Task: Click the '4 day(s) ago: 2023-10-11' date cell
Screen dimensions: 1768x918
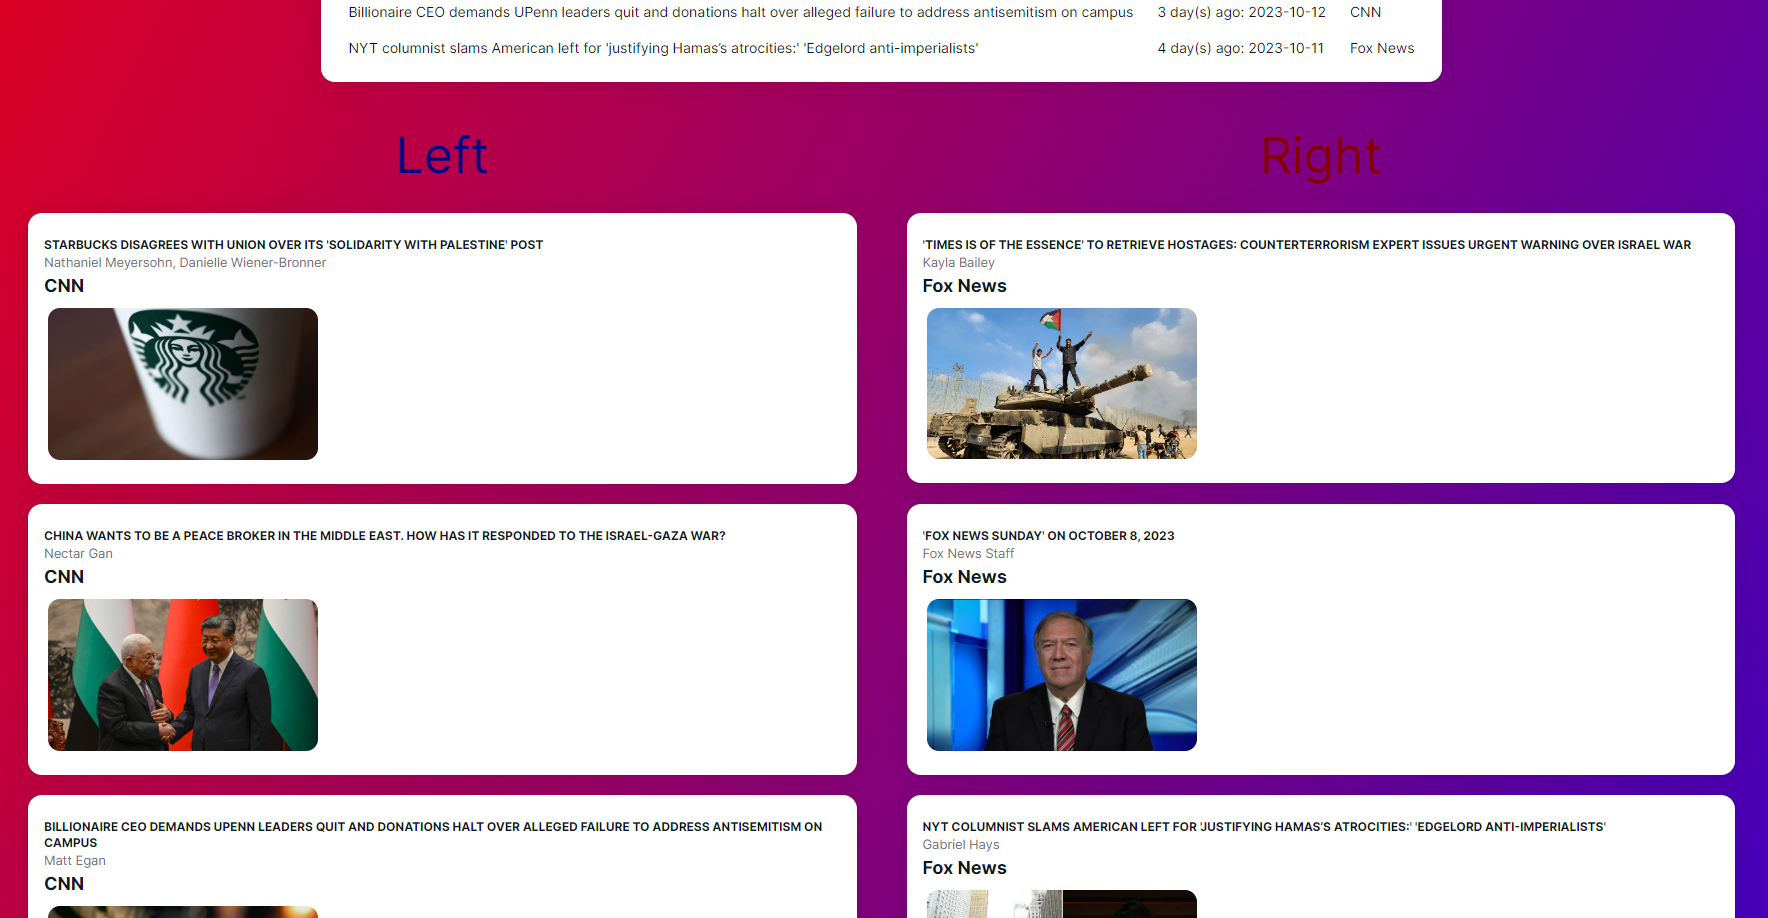Action: [x=1241, y=48]
